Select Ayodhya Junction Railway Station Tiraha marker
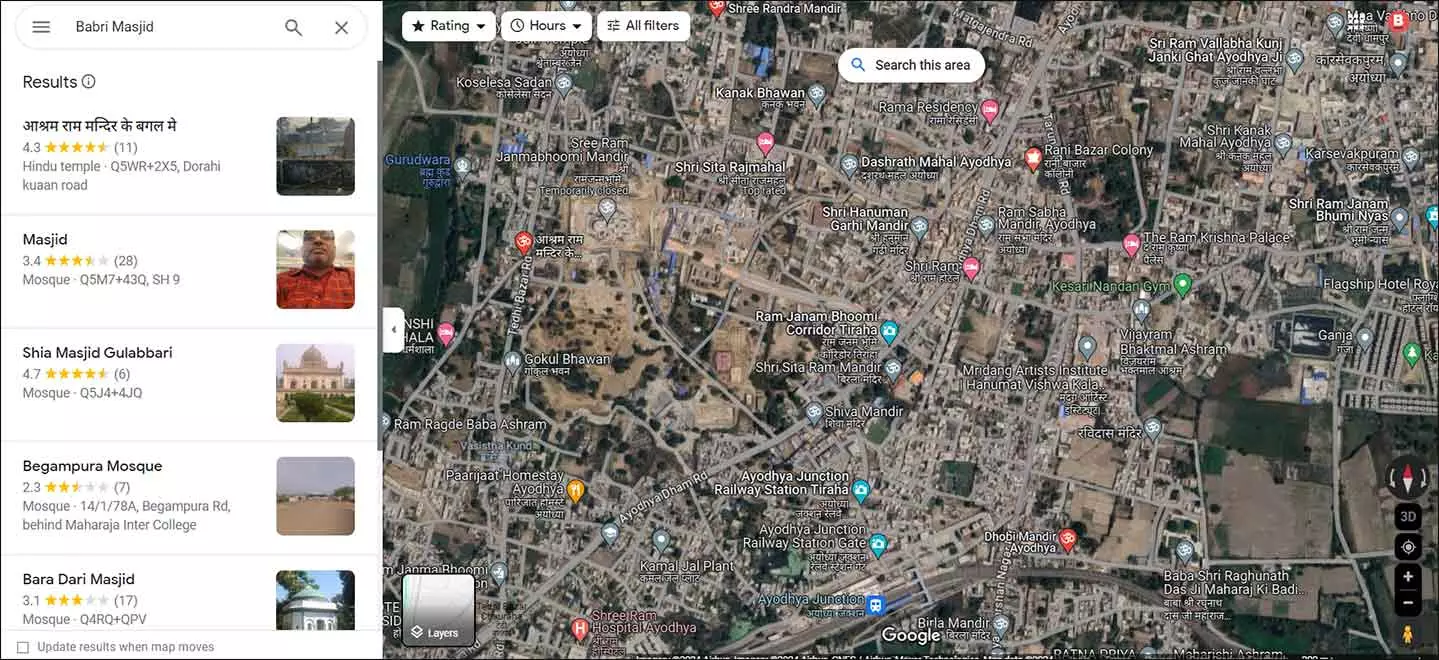The height and width of the screenshot is (660, 1439). click(x=861, y=490)
